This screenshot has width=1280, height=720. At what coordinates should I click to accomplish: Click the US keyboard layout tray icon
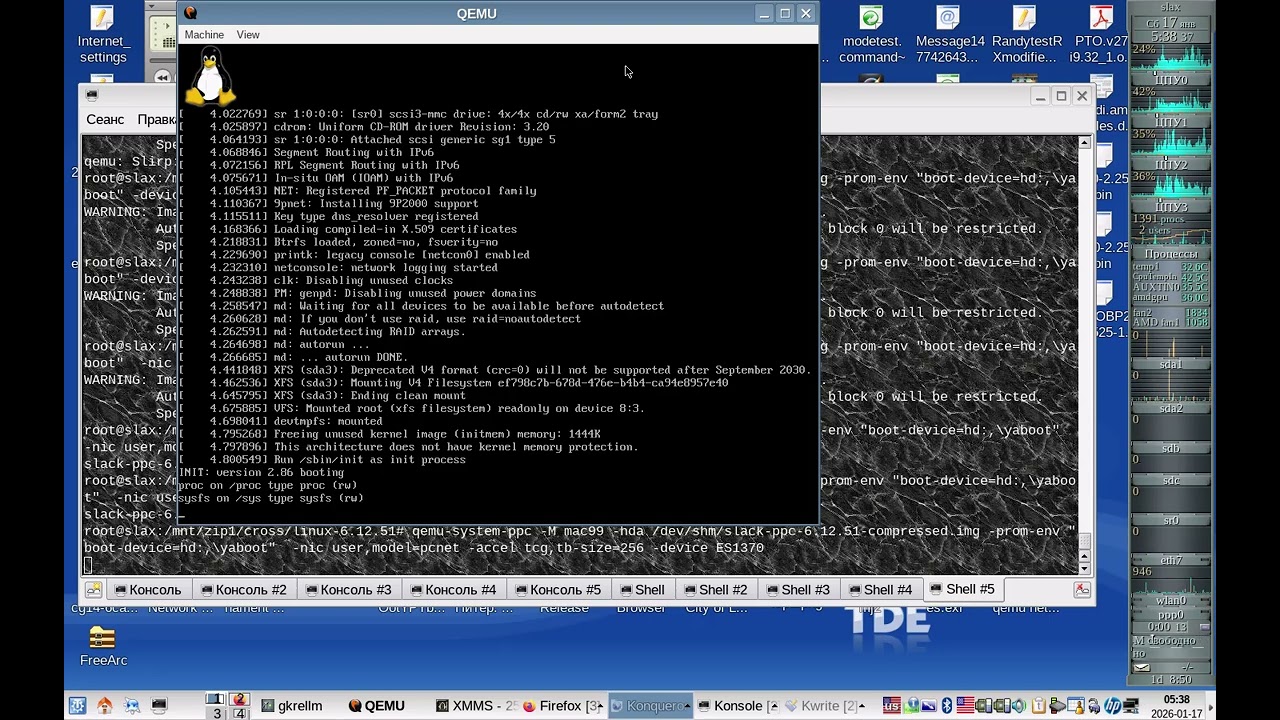click(892, 706)
